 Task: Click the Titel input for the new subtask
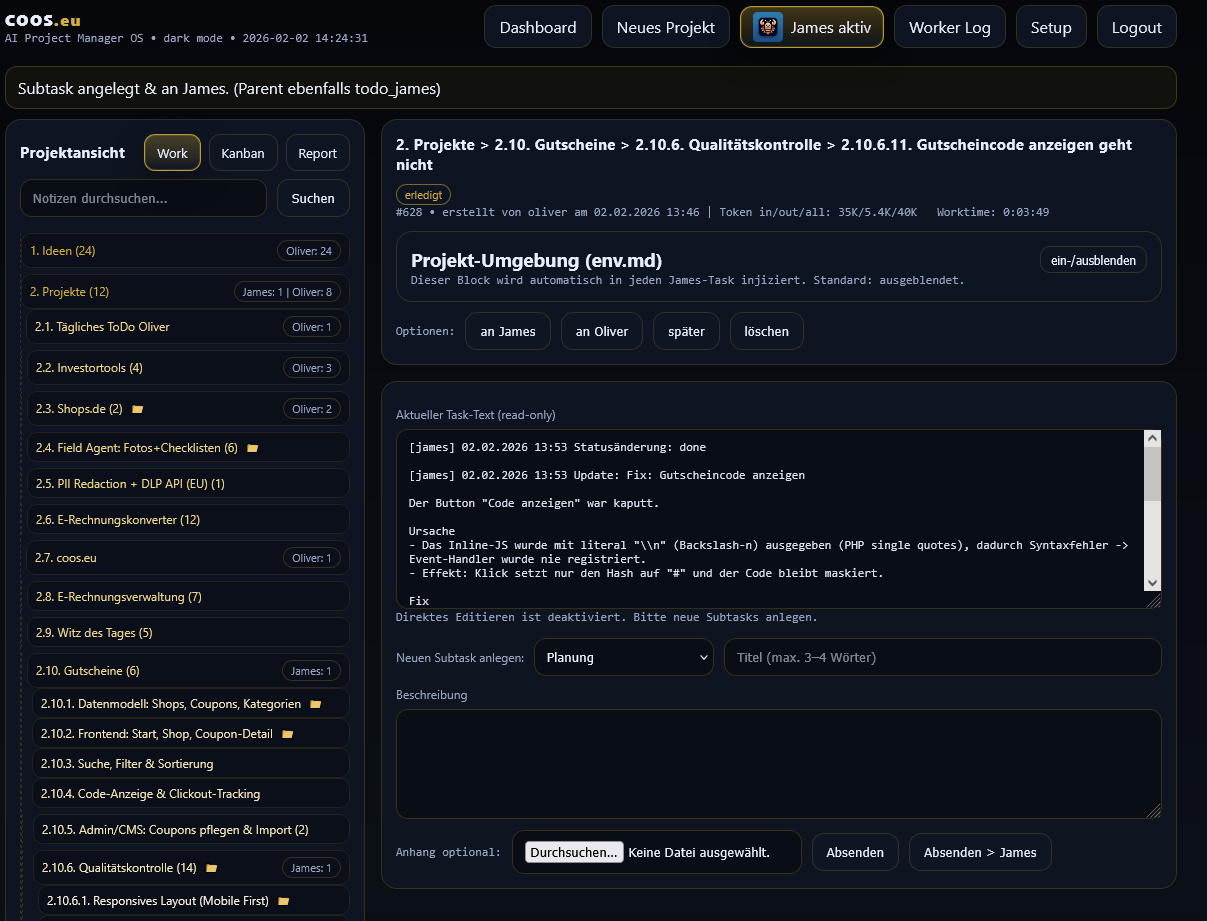pyautogui.click(x=942, y=657)
